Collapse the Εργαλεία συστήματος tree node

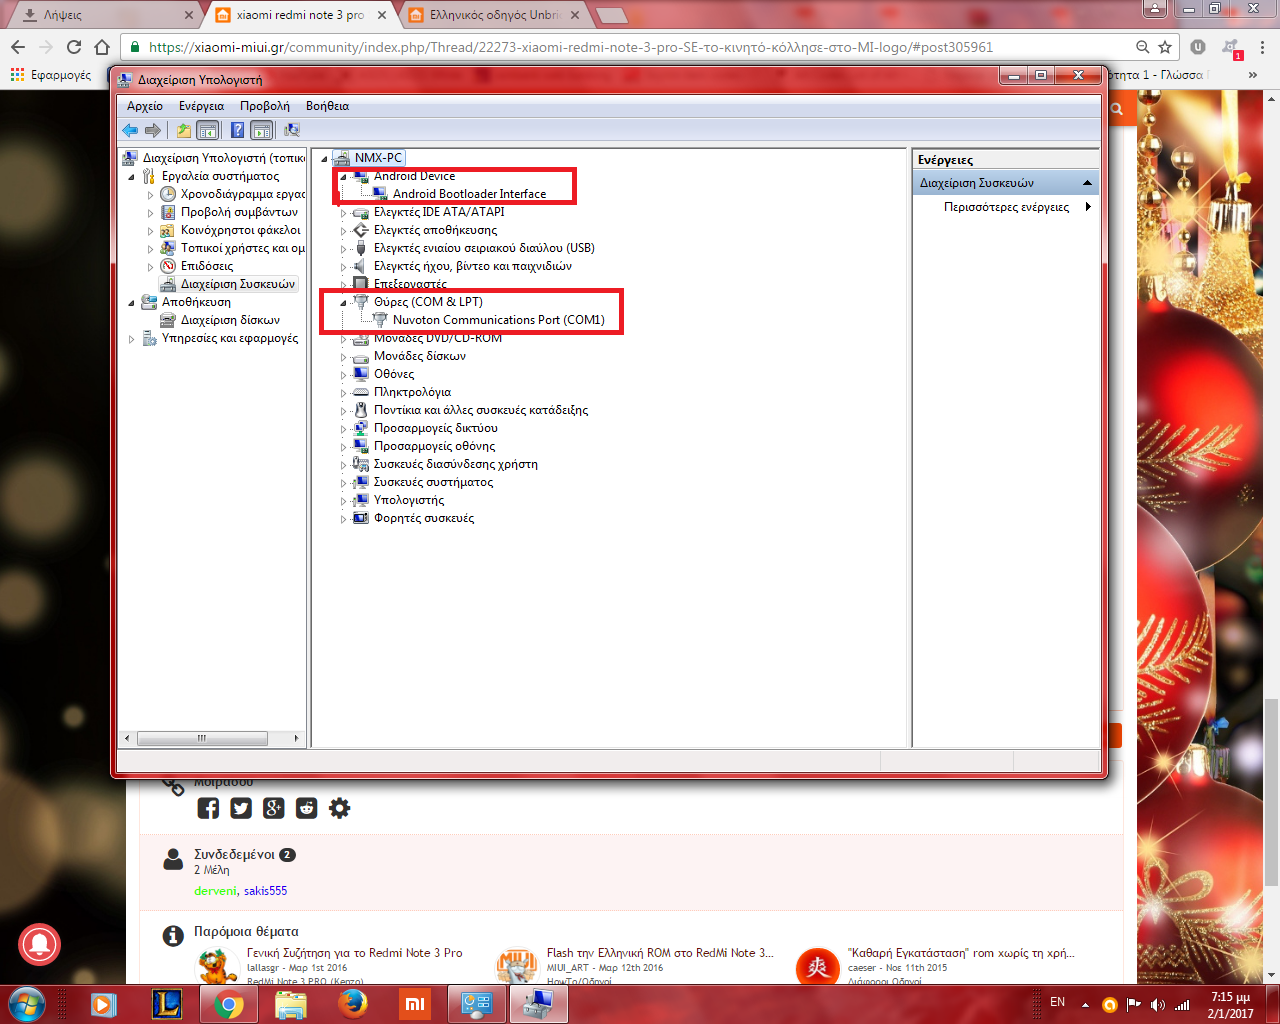coord(131,176)
